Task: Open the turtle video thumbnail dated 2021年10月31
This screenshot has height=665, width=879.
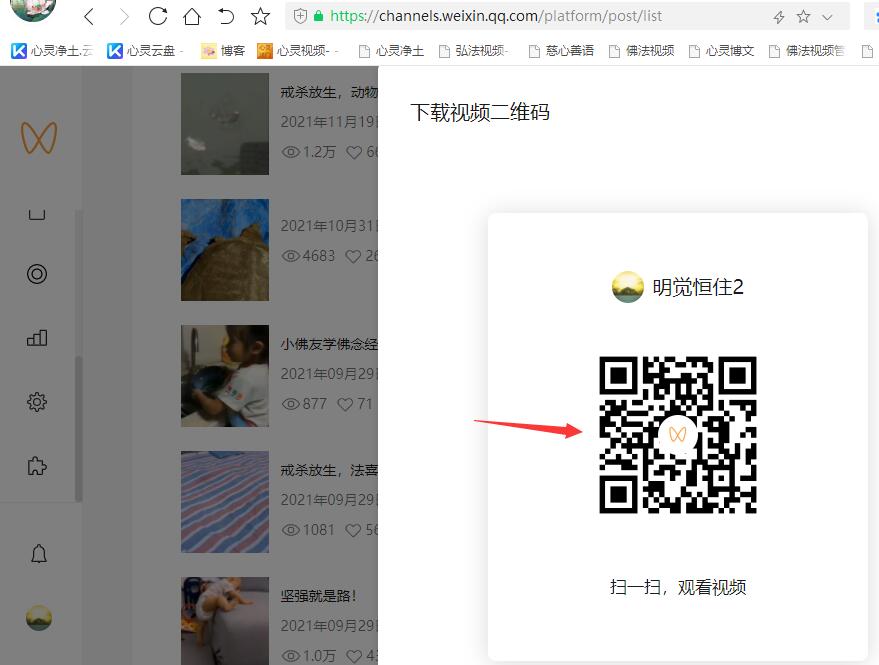Action: (225, 250)
